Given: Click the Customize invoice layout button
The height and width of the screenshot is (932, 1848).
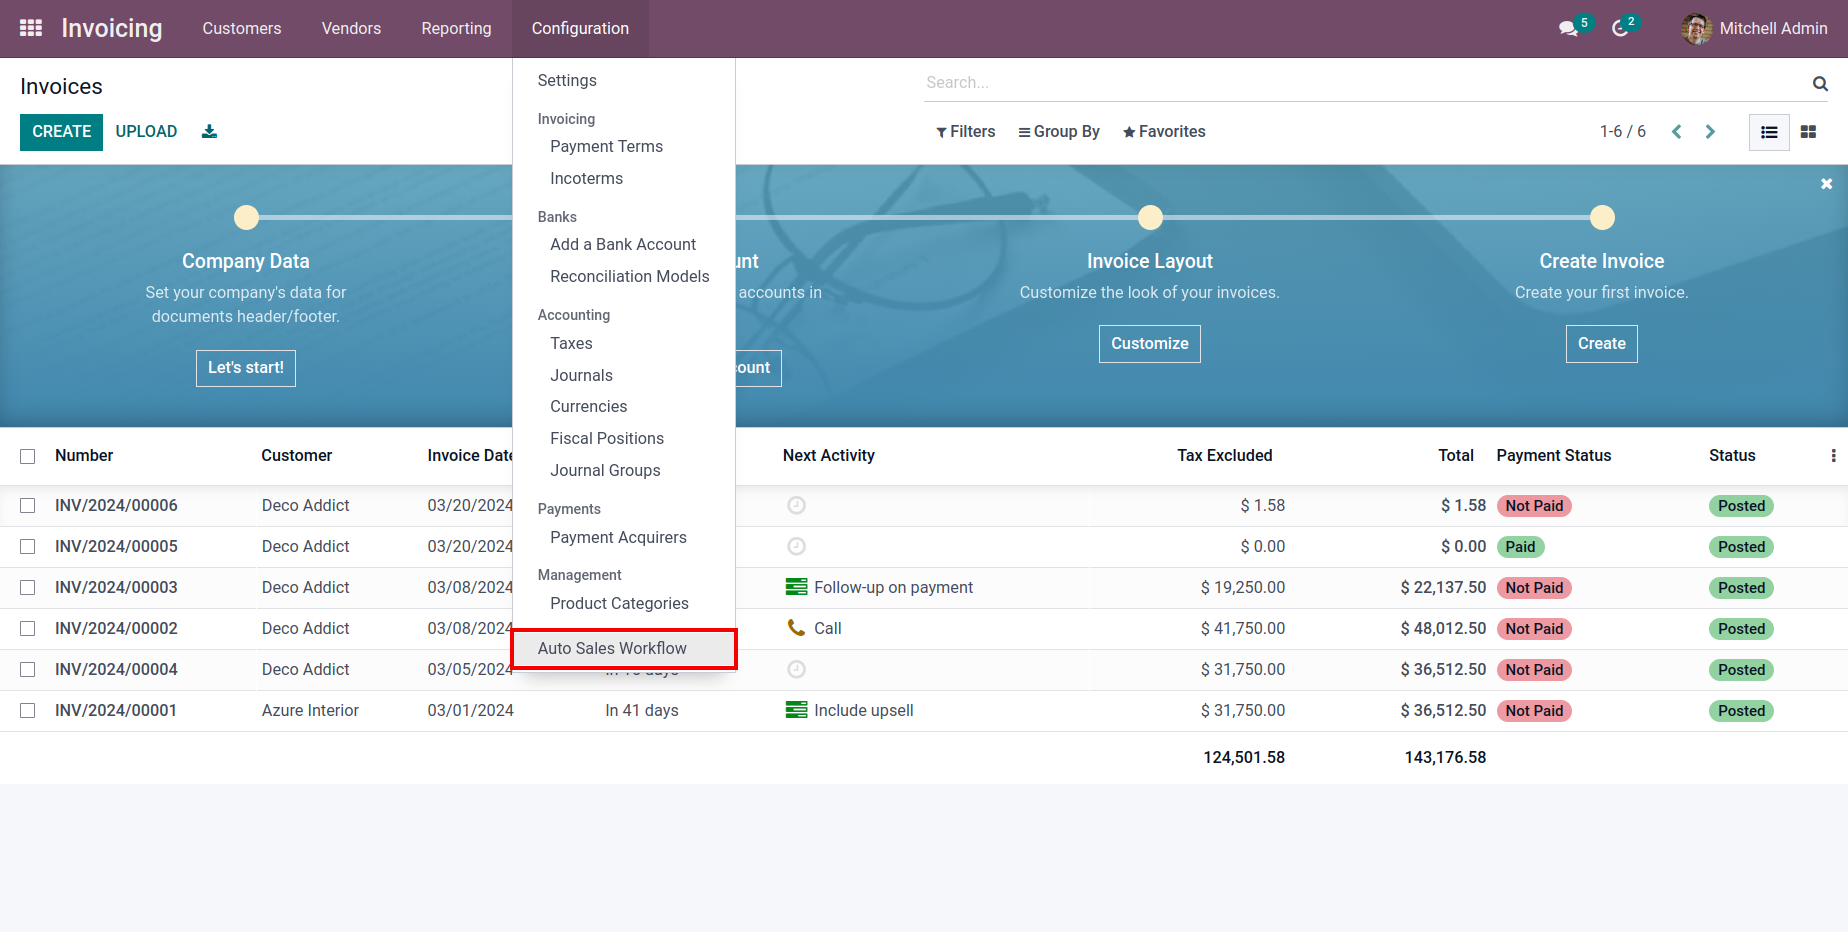Looking at the screenshot, I should tap(1150, 344).
